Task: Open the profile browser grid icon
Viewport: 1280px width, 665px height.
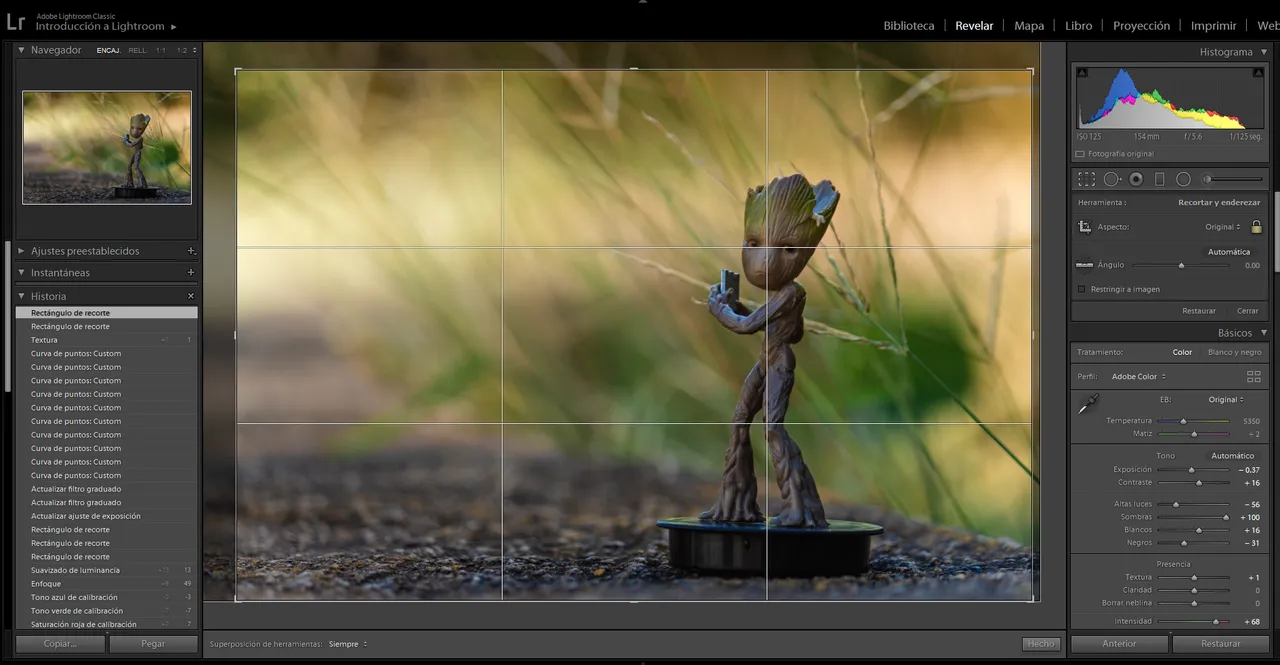Action: (1254, 377)
